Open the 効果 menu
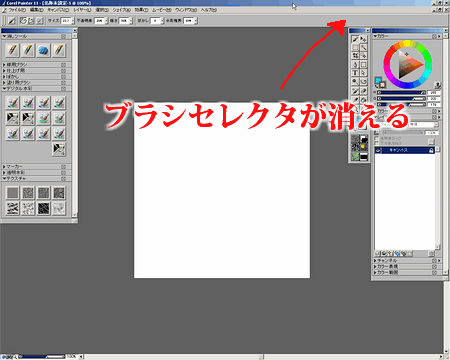The width and height of the screenshot is (450, 360). [x=141, y=10]
